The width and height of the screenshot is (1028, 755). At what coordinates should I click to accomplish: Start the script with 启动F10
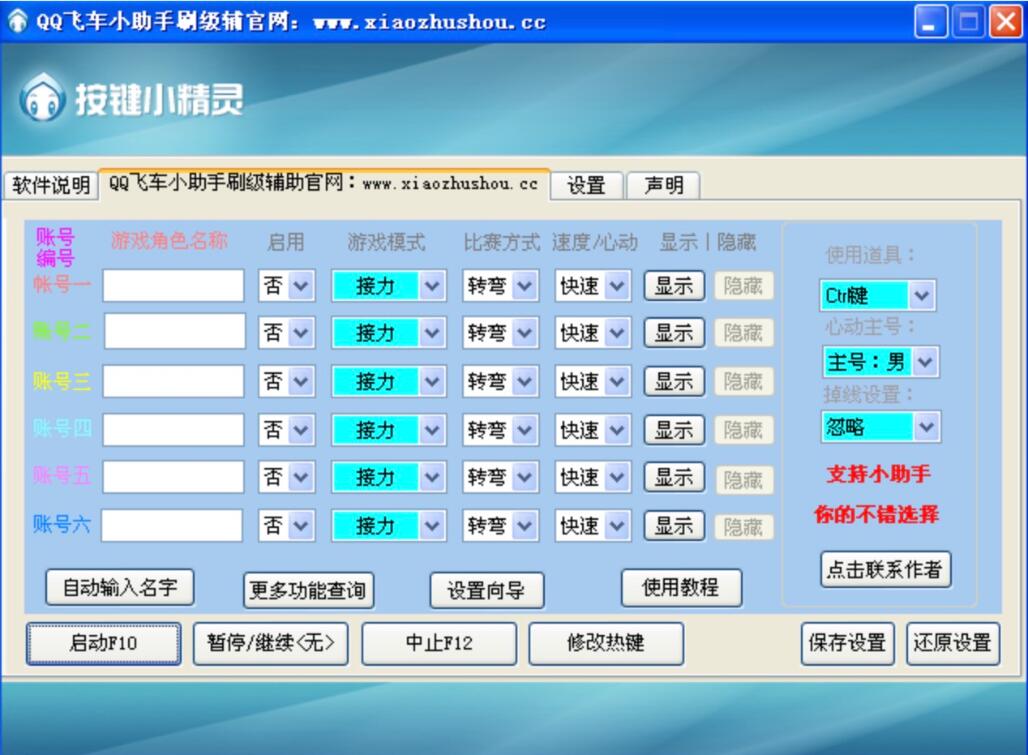(x=104, y=644)
